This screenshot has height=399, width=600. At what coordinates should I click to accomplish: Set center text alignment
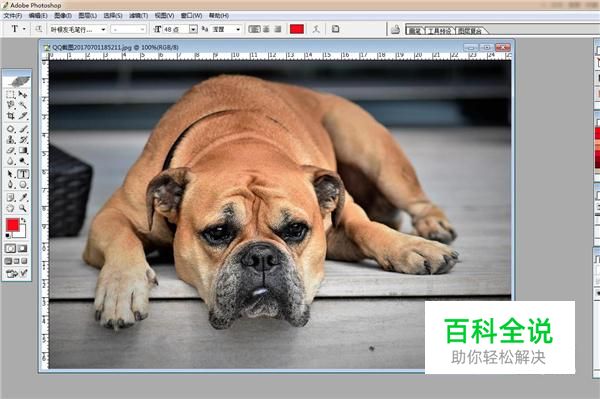pos(266,29)
